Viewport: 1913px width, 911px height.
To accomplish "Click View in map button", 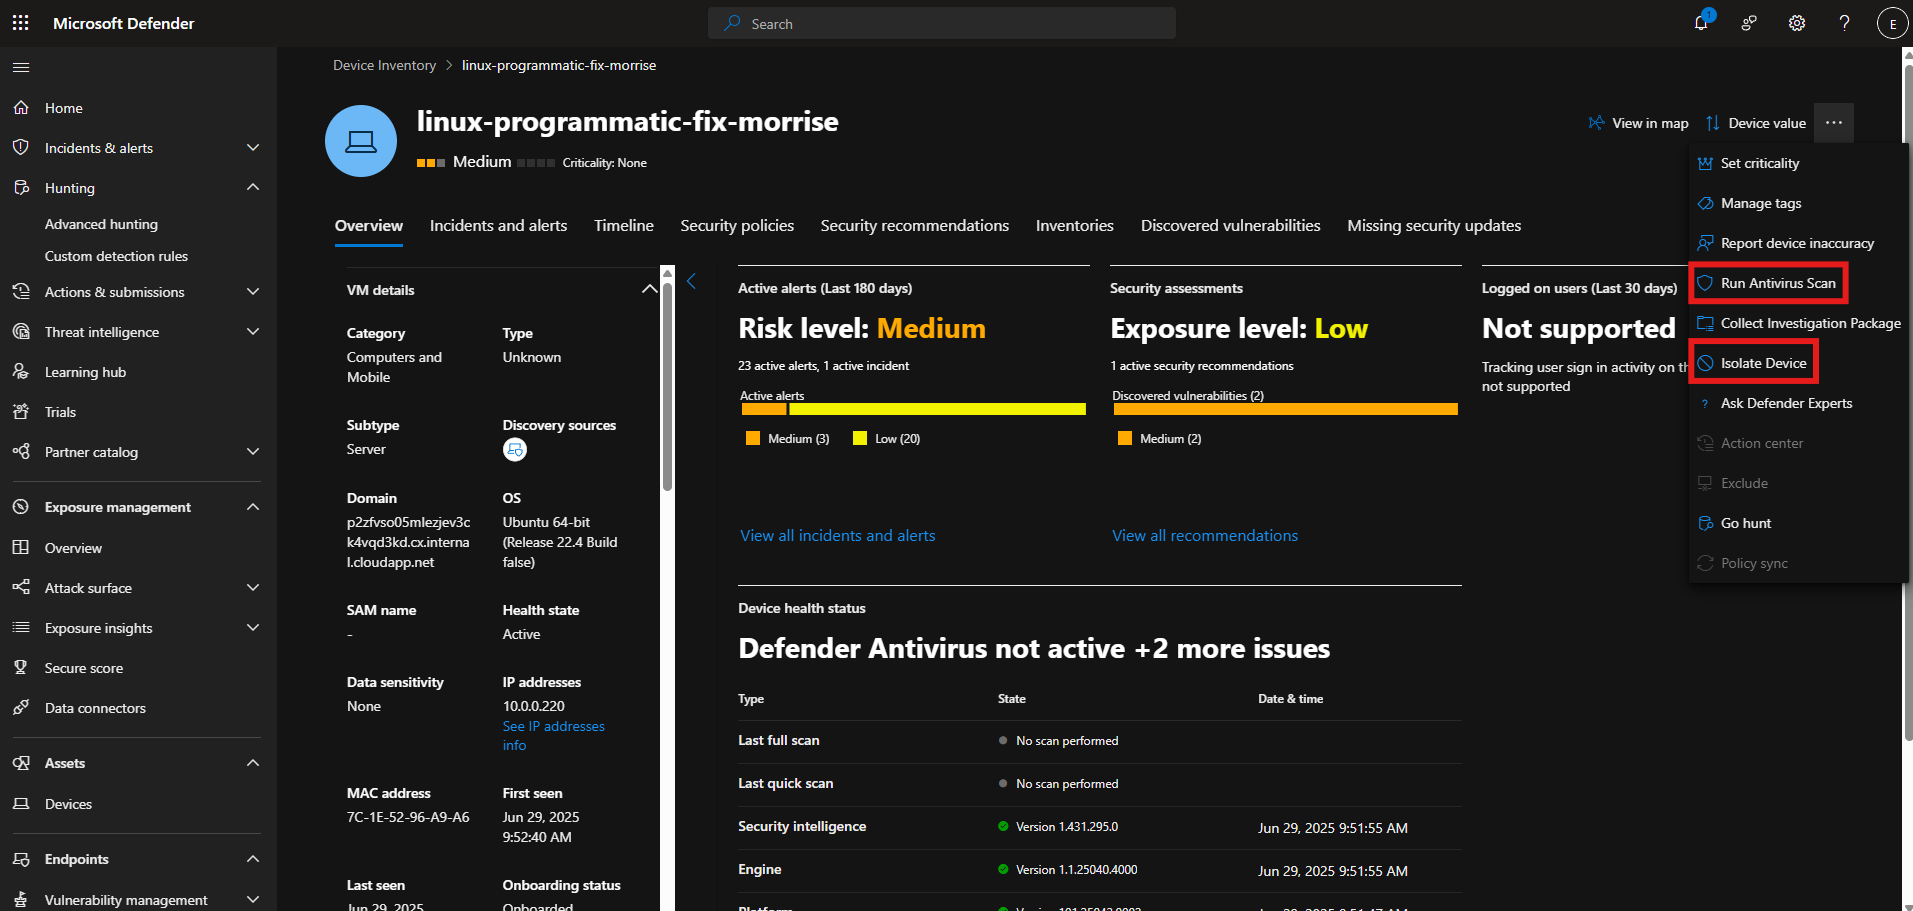I will click(x=1638, y=123).
